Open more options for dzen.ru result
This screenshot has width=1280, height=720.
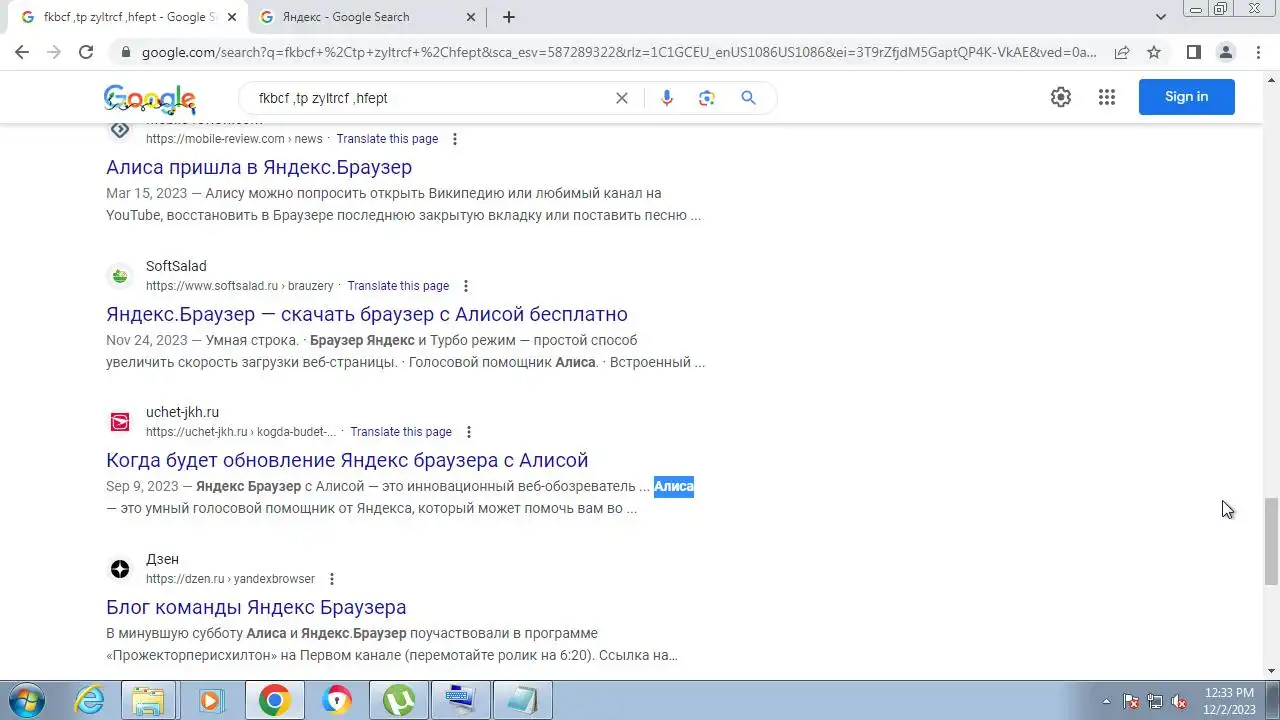(332, 579)
